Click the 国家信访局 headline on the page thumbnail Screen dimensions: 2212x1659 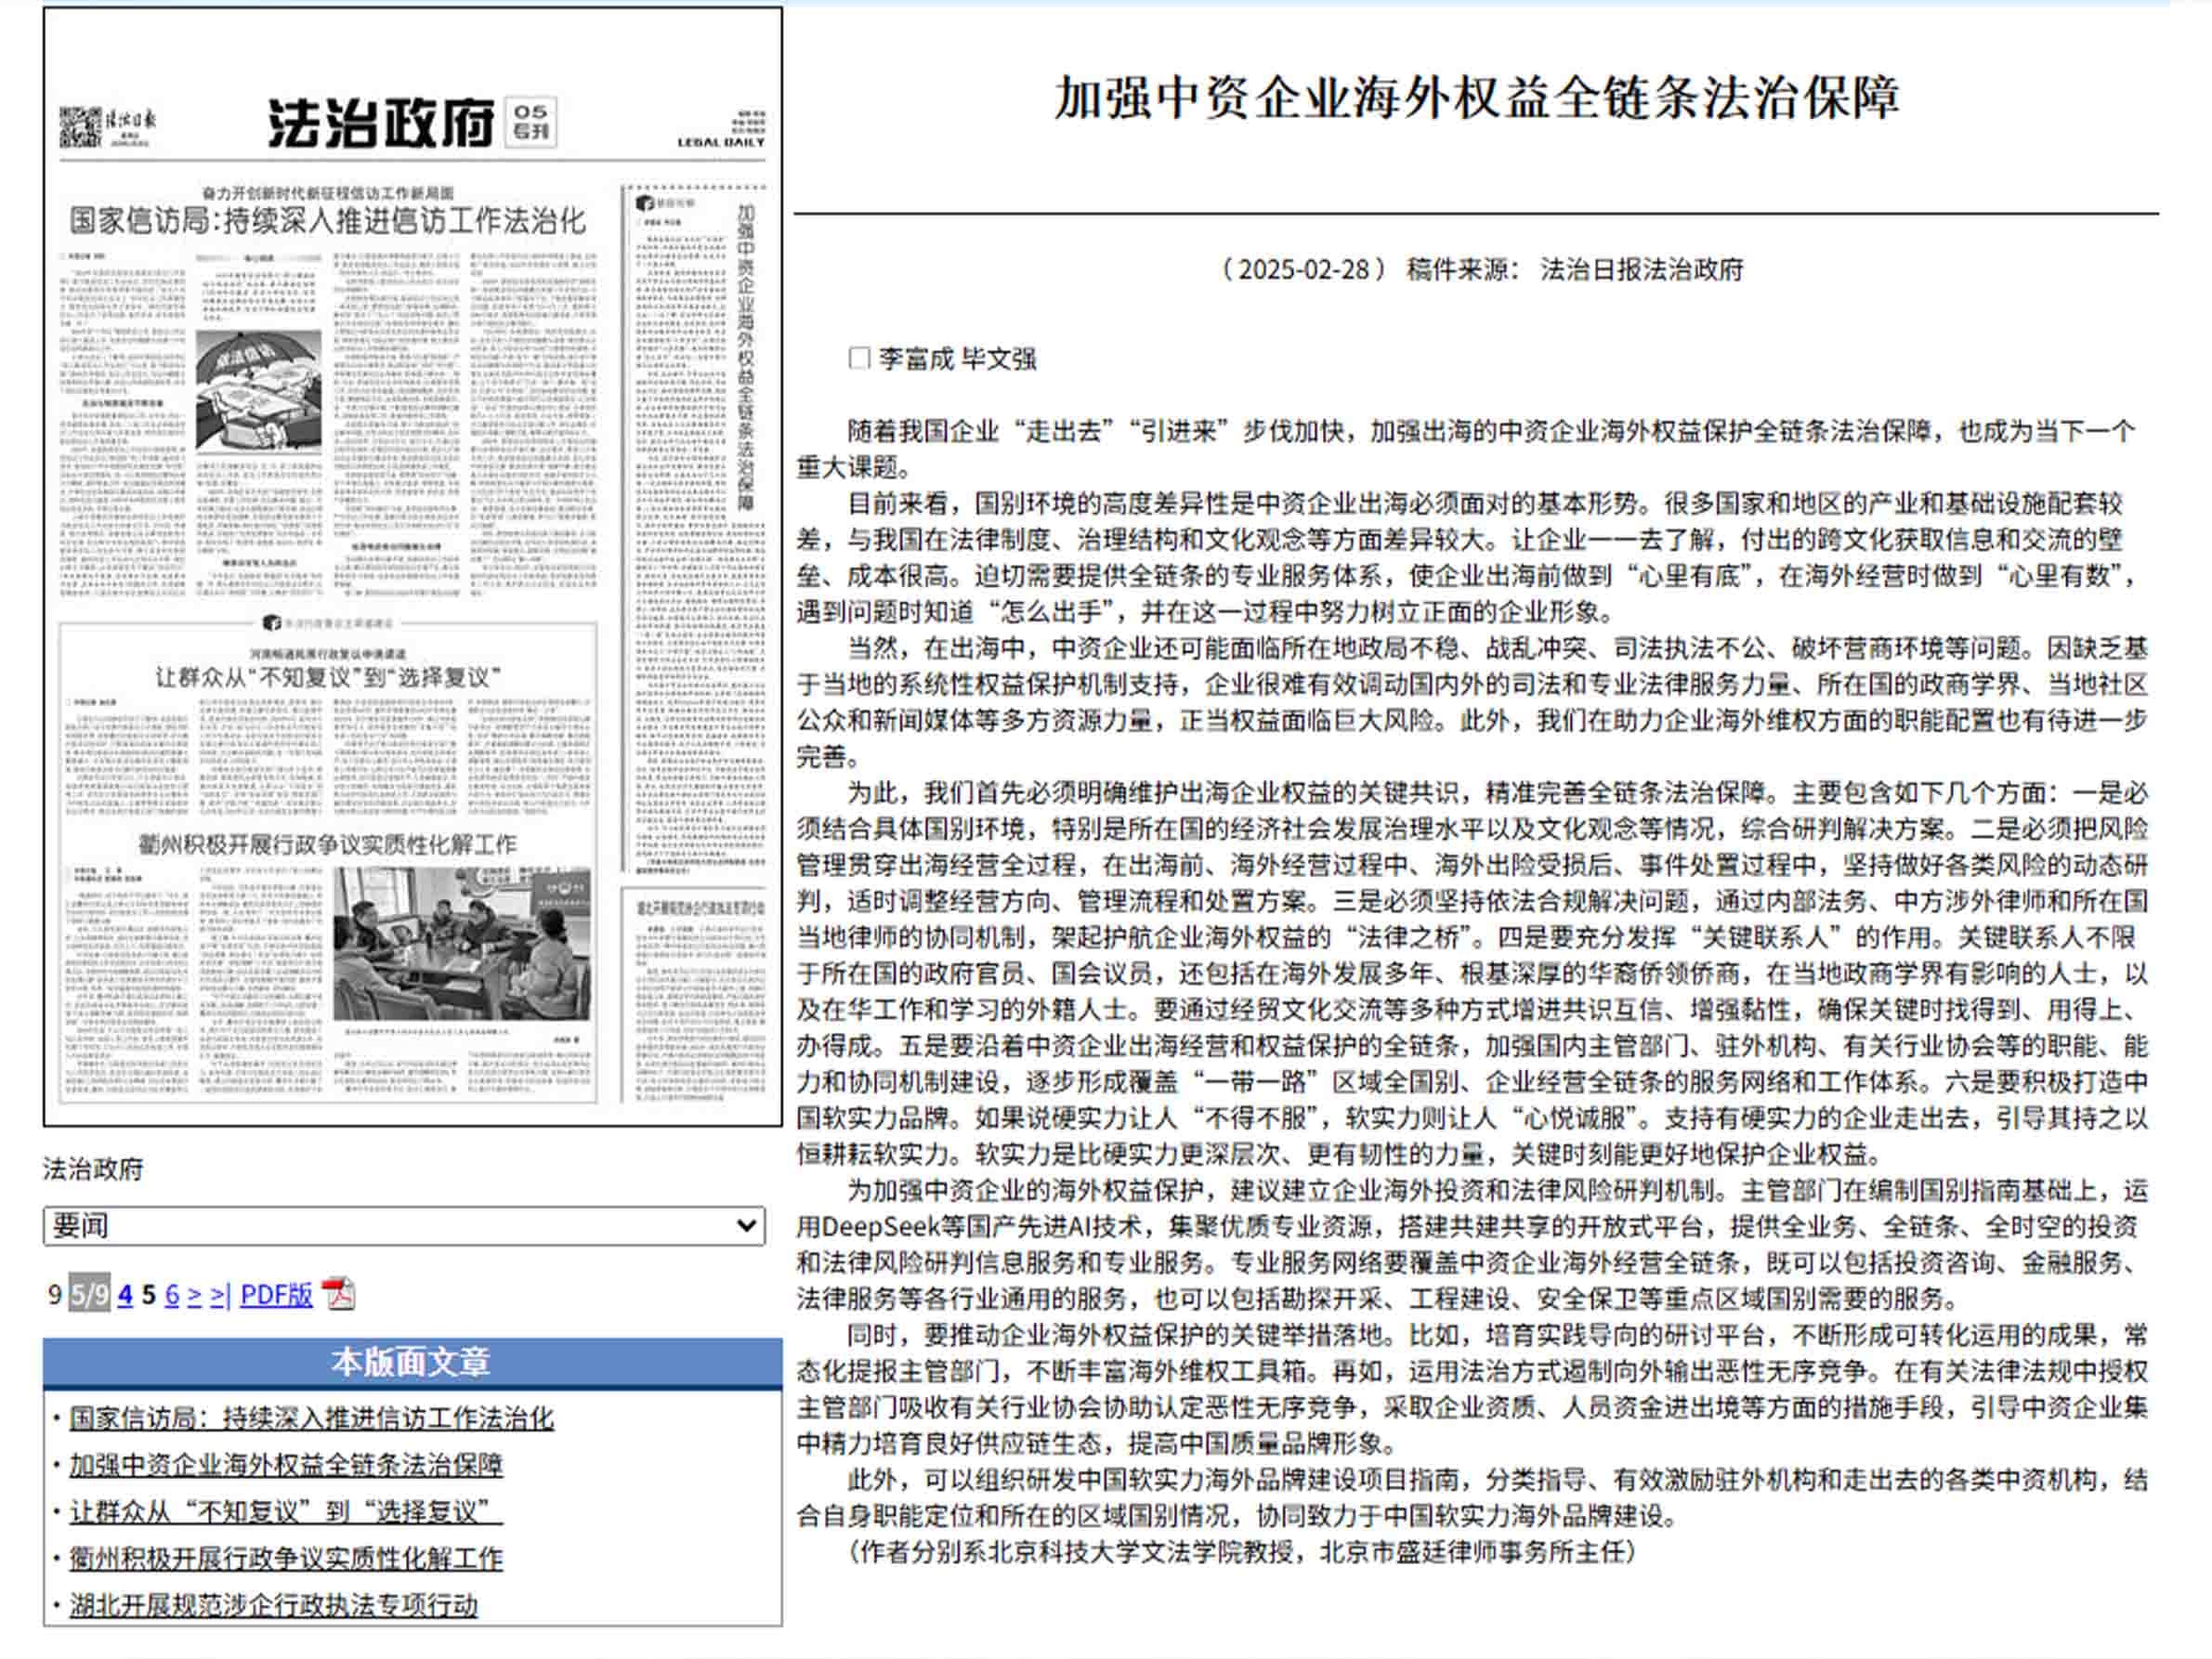click(x=328, y=221)
